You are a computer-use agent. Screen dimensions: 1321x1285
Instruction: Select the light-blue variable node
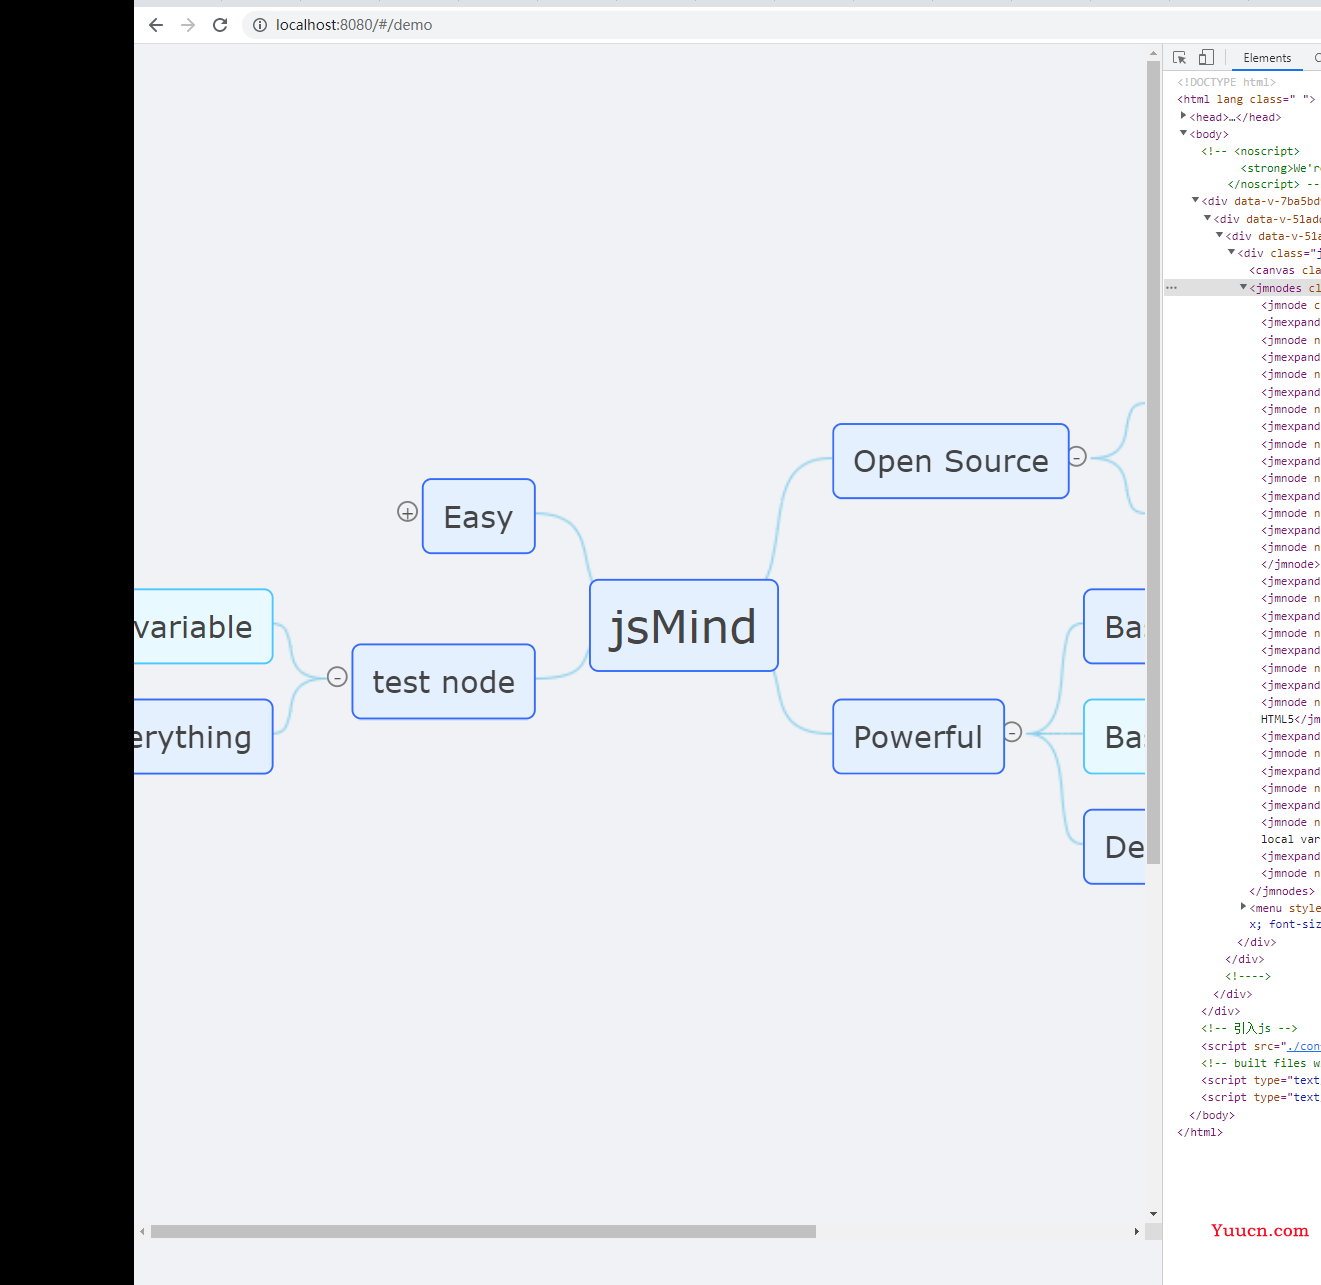coord(203,626)
